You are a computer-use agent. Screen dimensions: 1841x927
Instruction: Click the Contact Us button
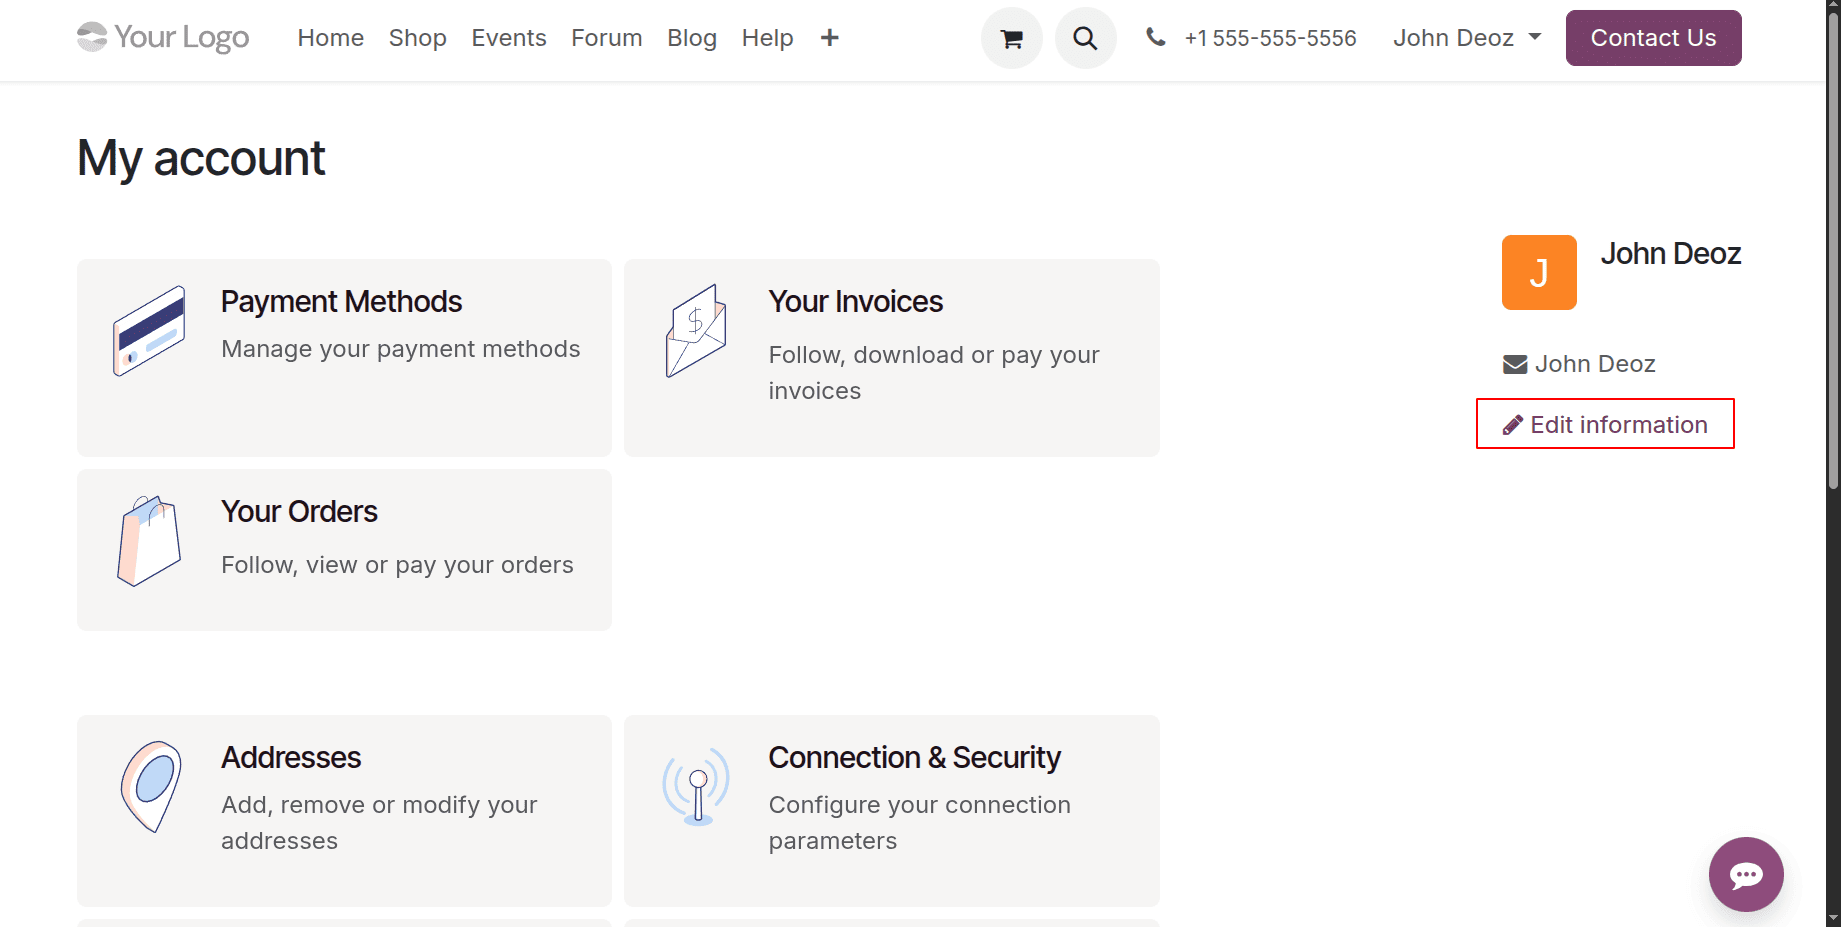(x=1654, y=38)
